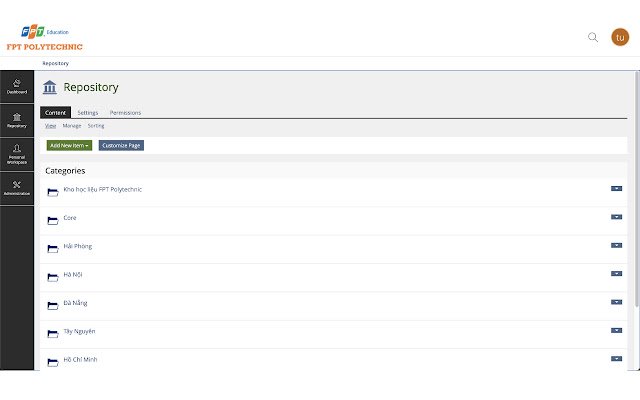Click the Customize Page button
The width and height of the screenshot is (640, 400).
(x=121, y=145)
